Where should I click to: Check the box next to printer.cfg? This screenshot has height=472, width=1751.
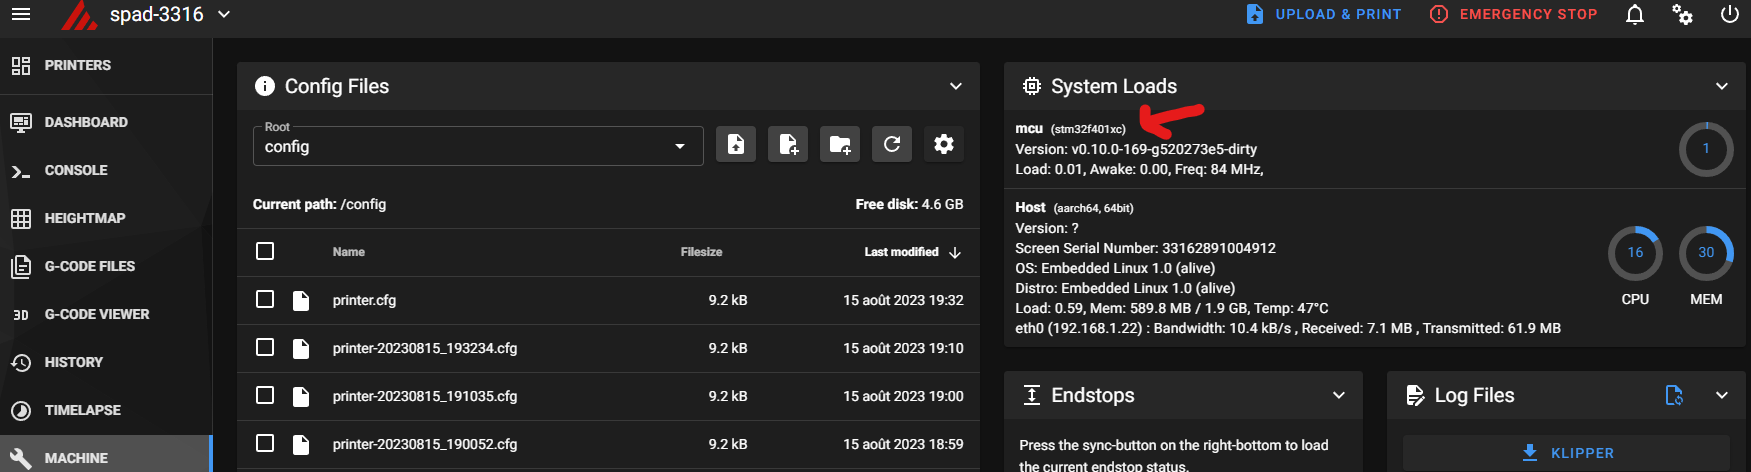pyautogui.click(x=265, y=299)
